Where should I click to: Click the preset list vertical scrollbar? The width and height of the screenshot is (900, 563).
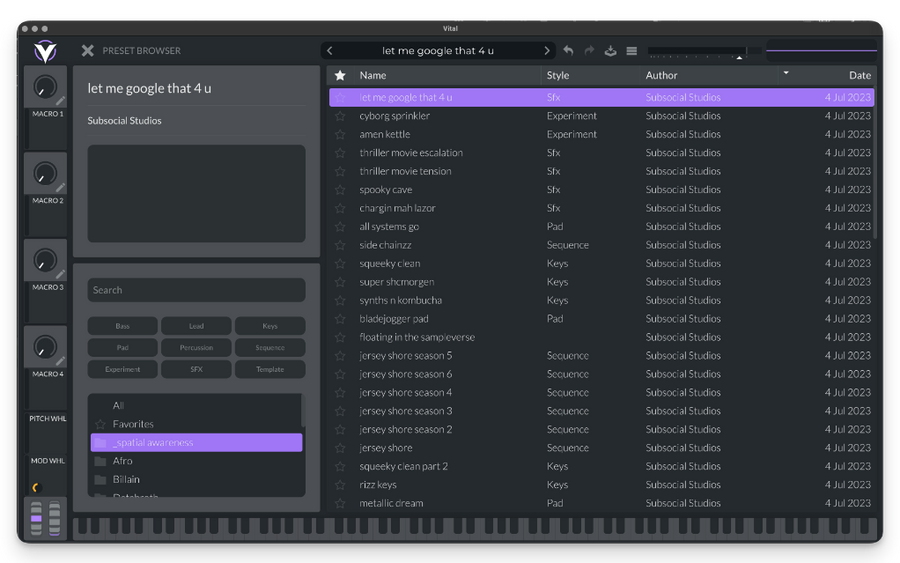pos(875,163)
